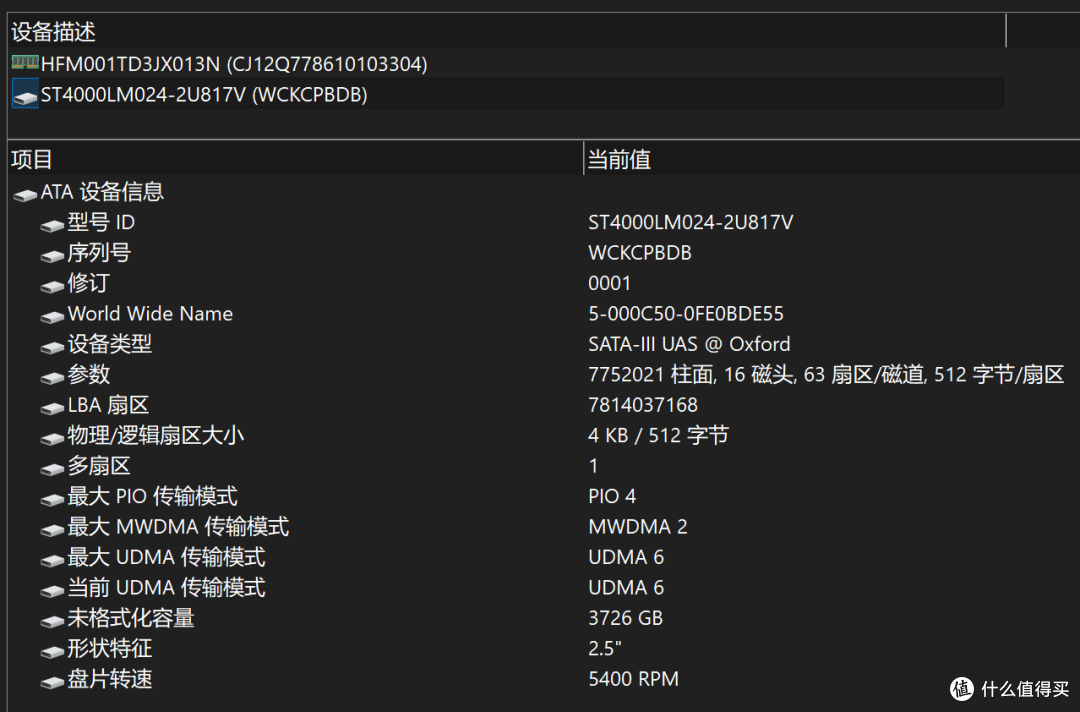
Task: Click the serial number value WCKCPBDB in 当前值 column
Action: click(639, 253)
